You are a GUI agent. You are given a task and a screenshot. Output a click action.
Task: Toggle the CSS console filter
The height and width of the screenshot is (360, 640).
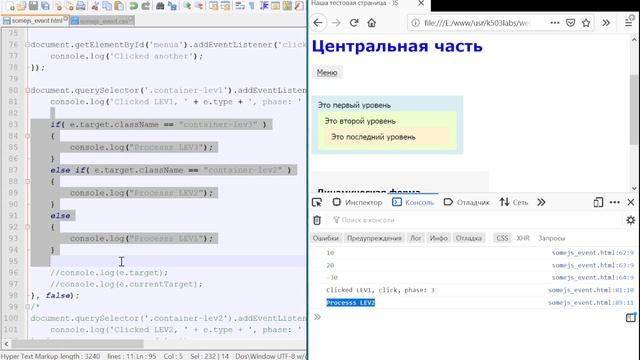502,238
